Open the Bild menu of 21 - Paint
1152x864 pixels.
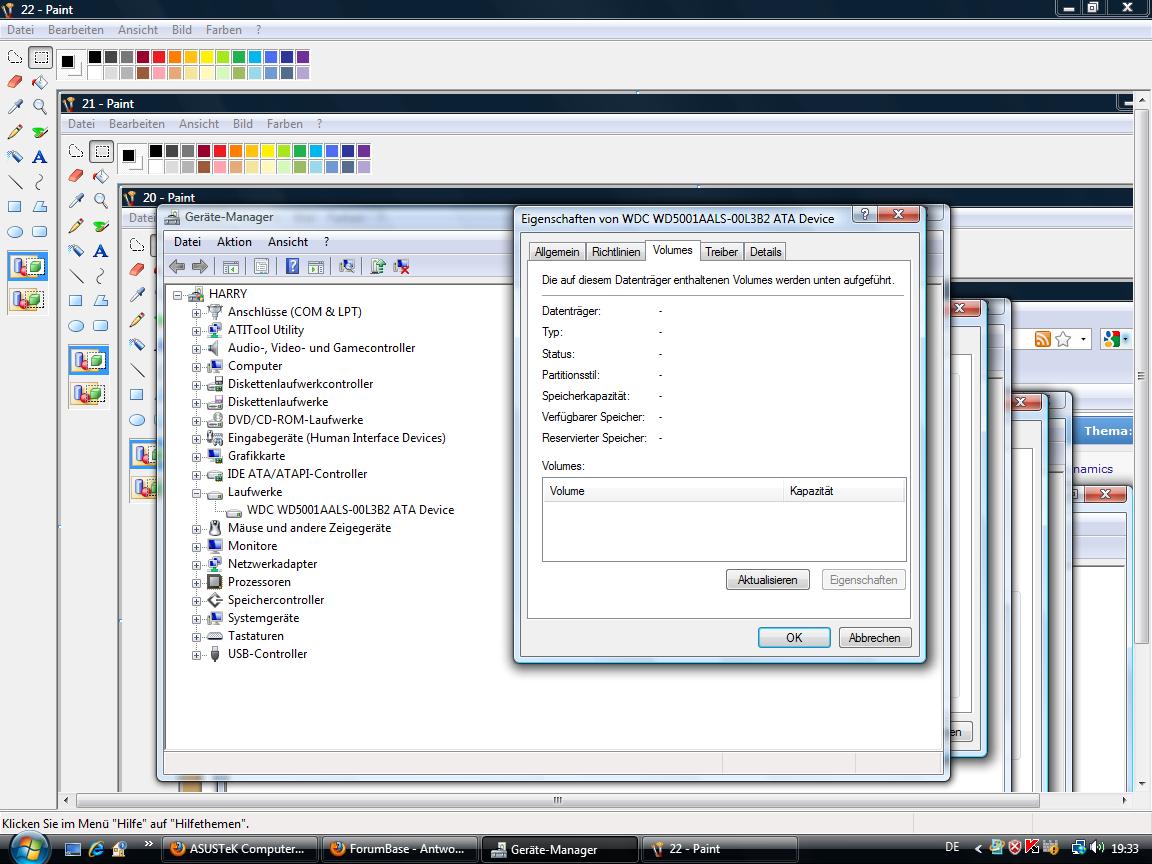pos(242,124)
